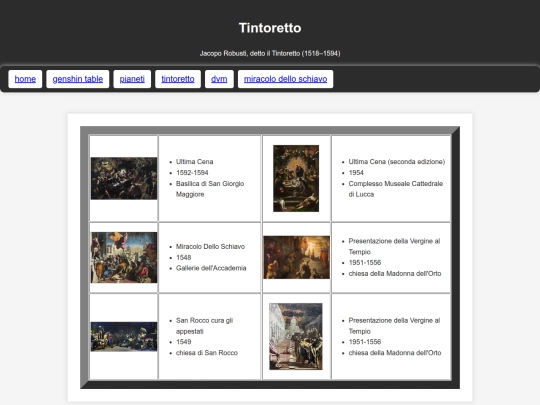This screenshot has width=540, height=405.
Task: Click the Tintoretto page heading
Action: [x=270, y=28]
